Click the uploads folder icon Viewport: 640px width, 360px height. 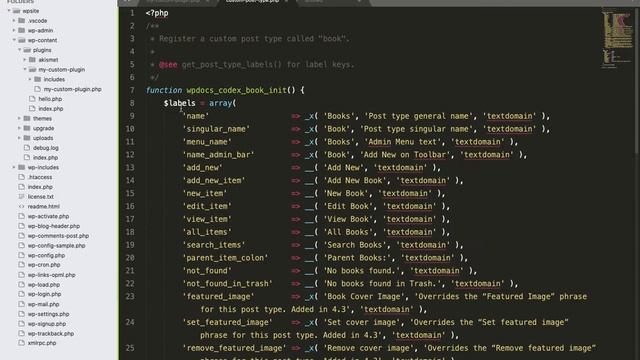pyautogui.click(x=27, y=138)
